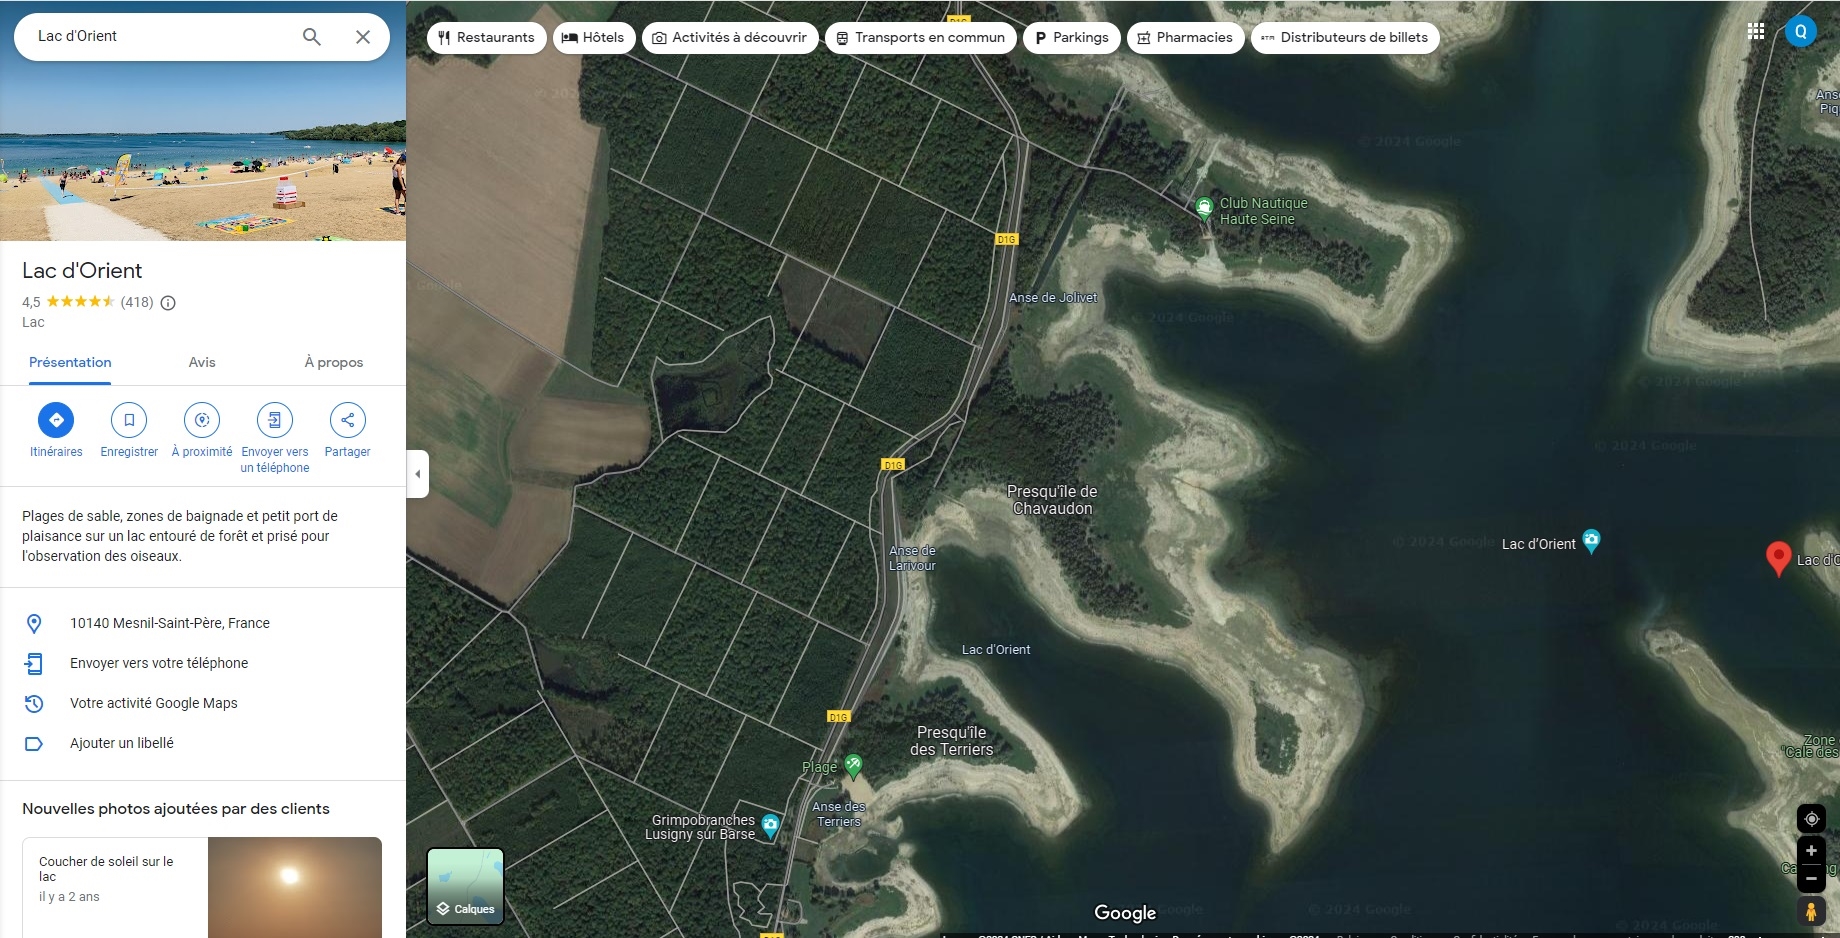1840x938 pixels.
Task: Show my location on map
Action: 1811,819
